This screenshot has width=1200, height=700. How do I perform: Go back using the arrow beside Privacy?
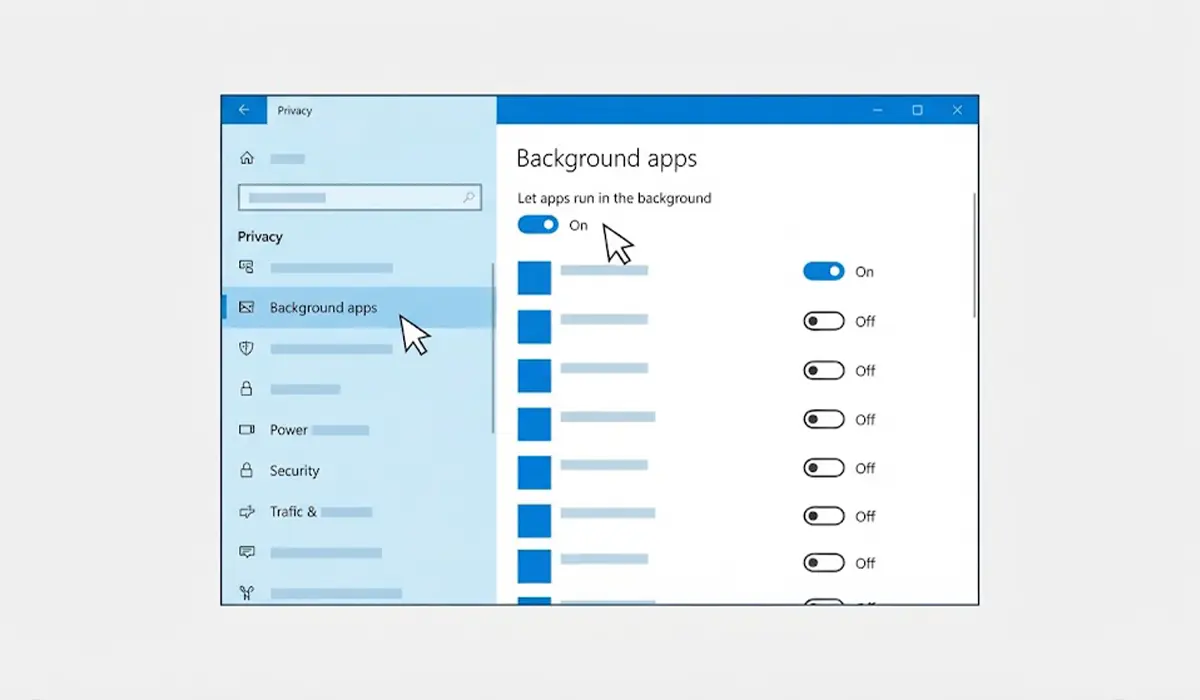click(244, 110)
